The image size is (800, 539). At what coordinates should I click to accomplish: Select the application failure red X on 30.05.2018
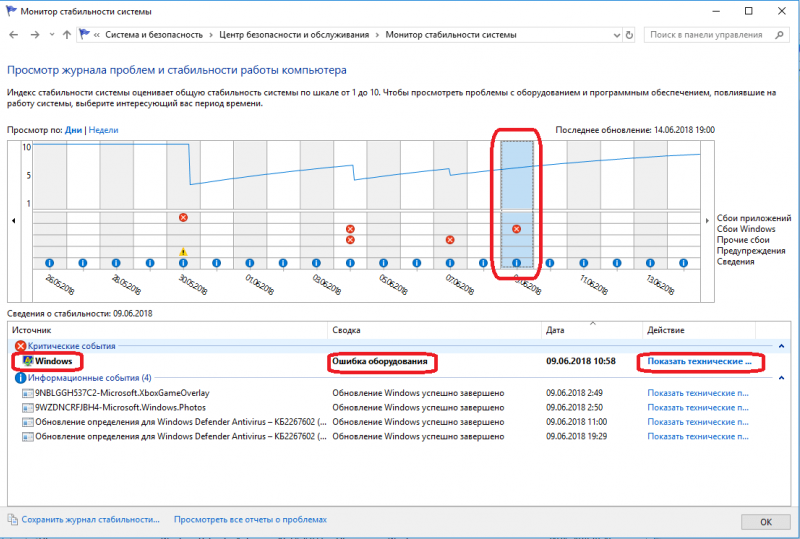click(183, 217)
